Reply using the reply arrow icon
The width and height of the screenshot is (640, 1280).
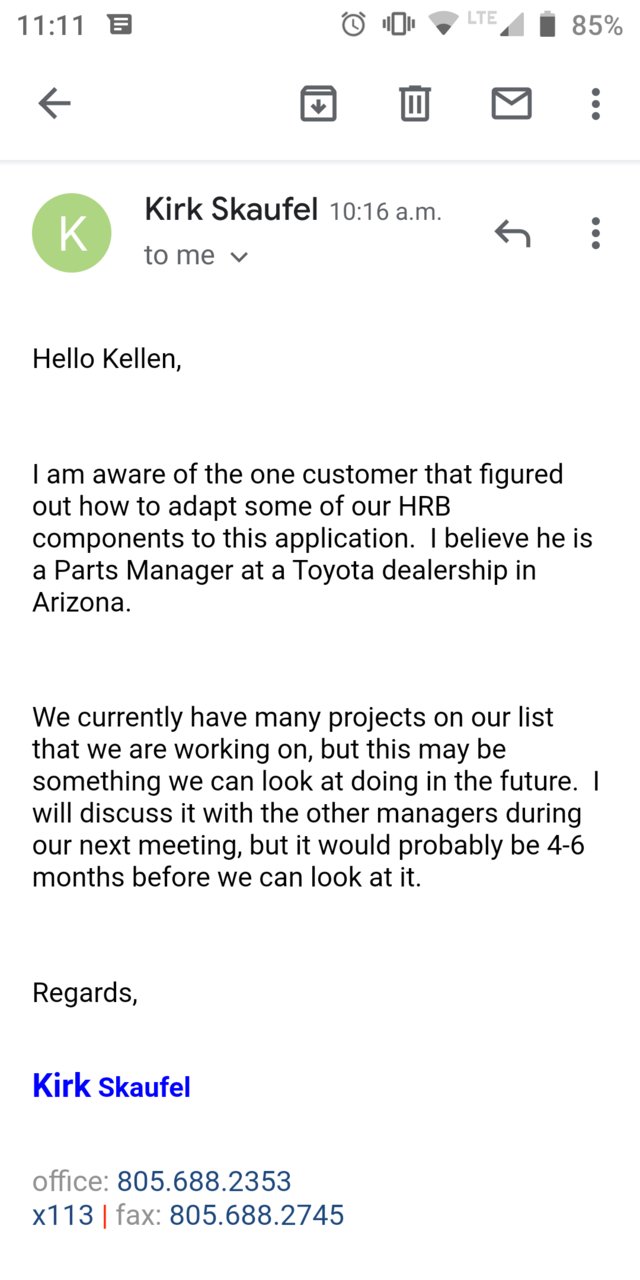pyautogui.click(x=512, y=233)
